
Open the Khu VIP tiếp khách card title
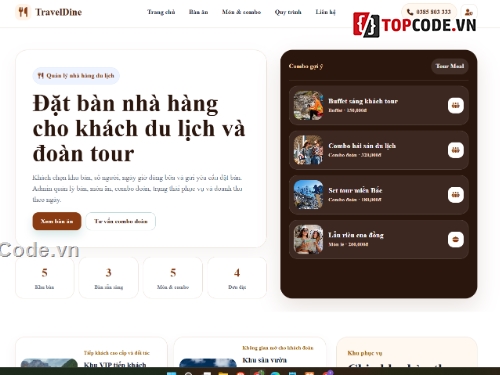[x=115, y=364]
